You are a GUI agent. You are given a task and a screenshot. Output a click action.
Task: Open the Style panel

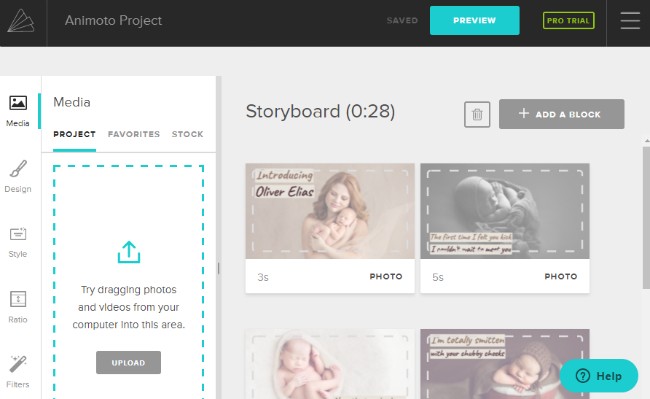click(x=18, y=242)
